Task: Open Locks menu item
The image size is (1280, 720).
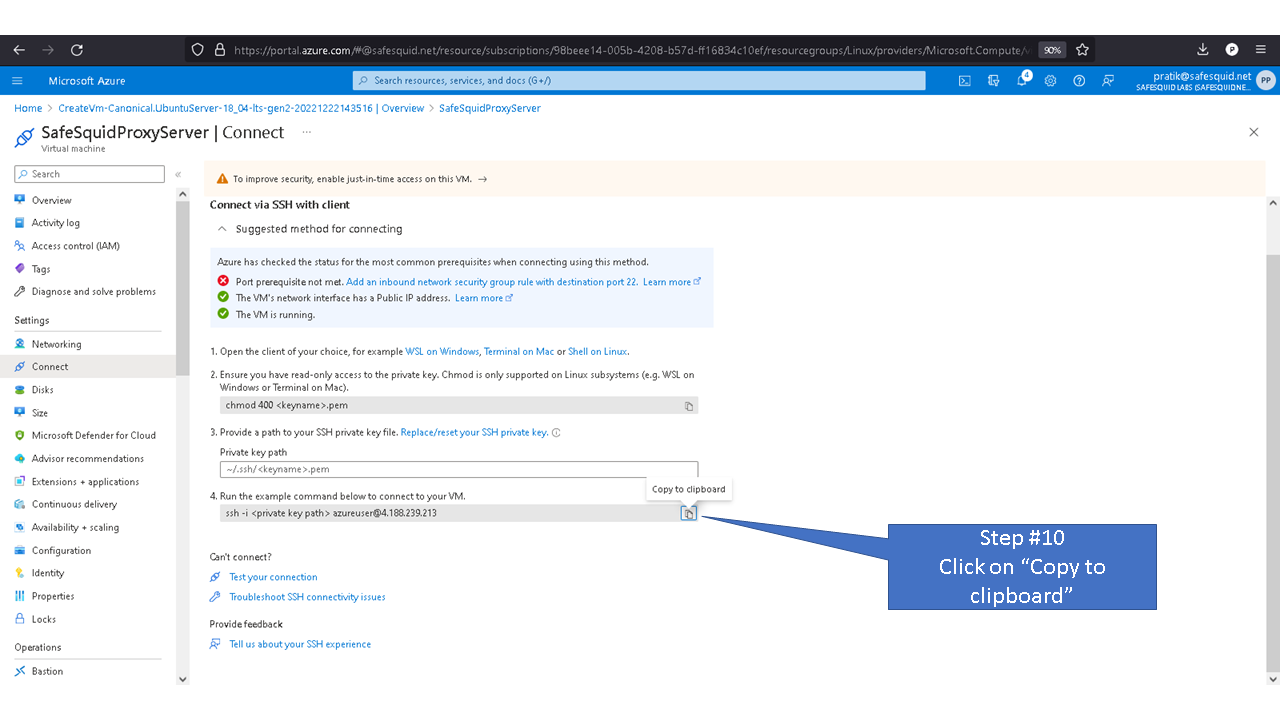Action: 44,619
